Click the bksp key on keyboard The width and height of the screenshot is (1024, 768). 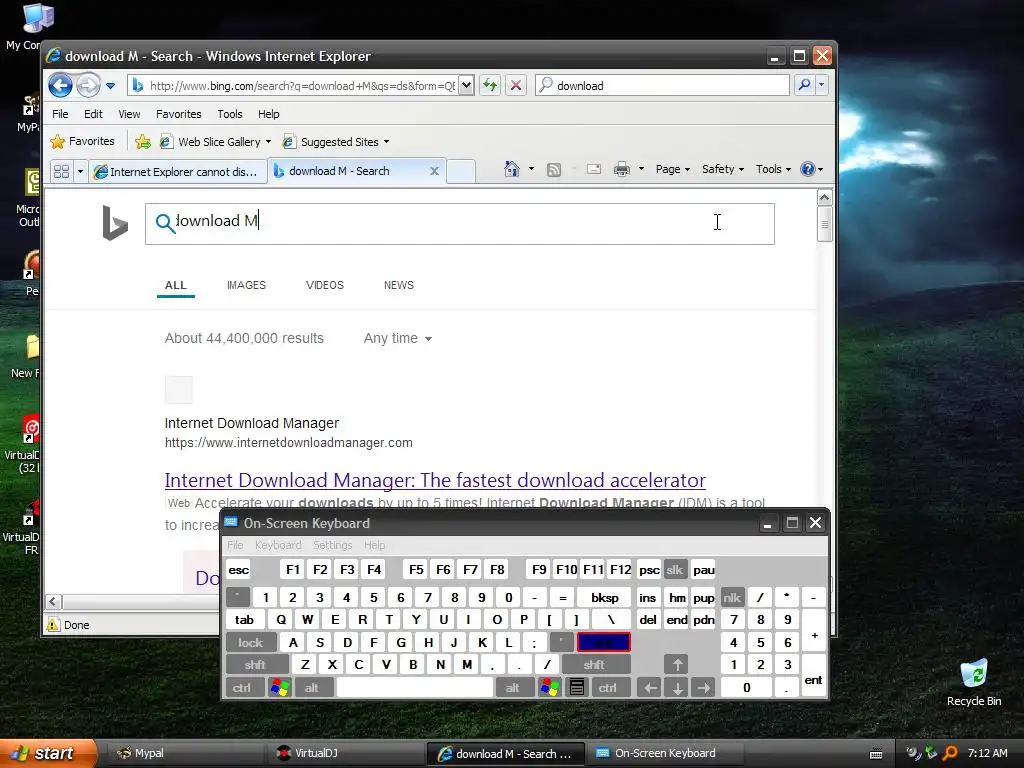click(605, 598)
